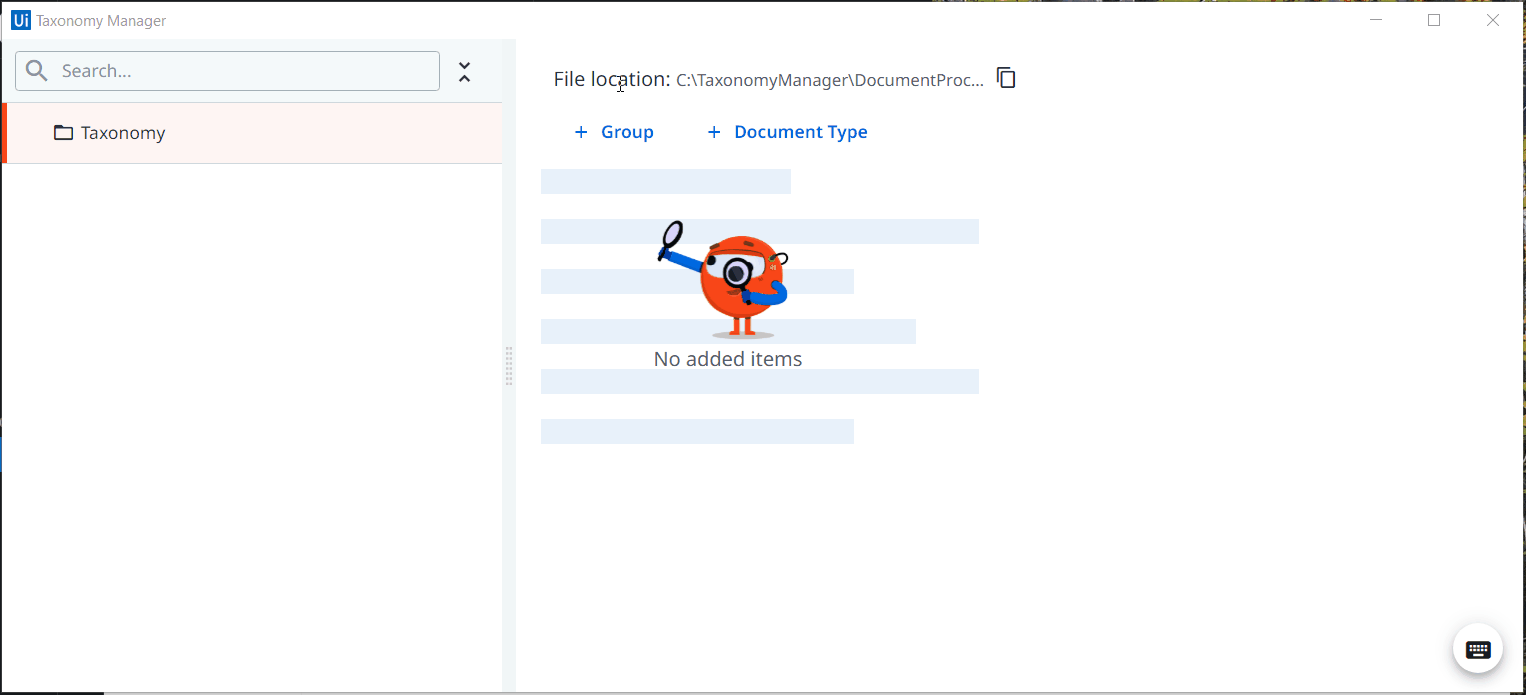Click the panel splitter grip handle
The height and width of the screenshot is (695, 1526).
pos(509,366)
